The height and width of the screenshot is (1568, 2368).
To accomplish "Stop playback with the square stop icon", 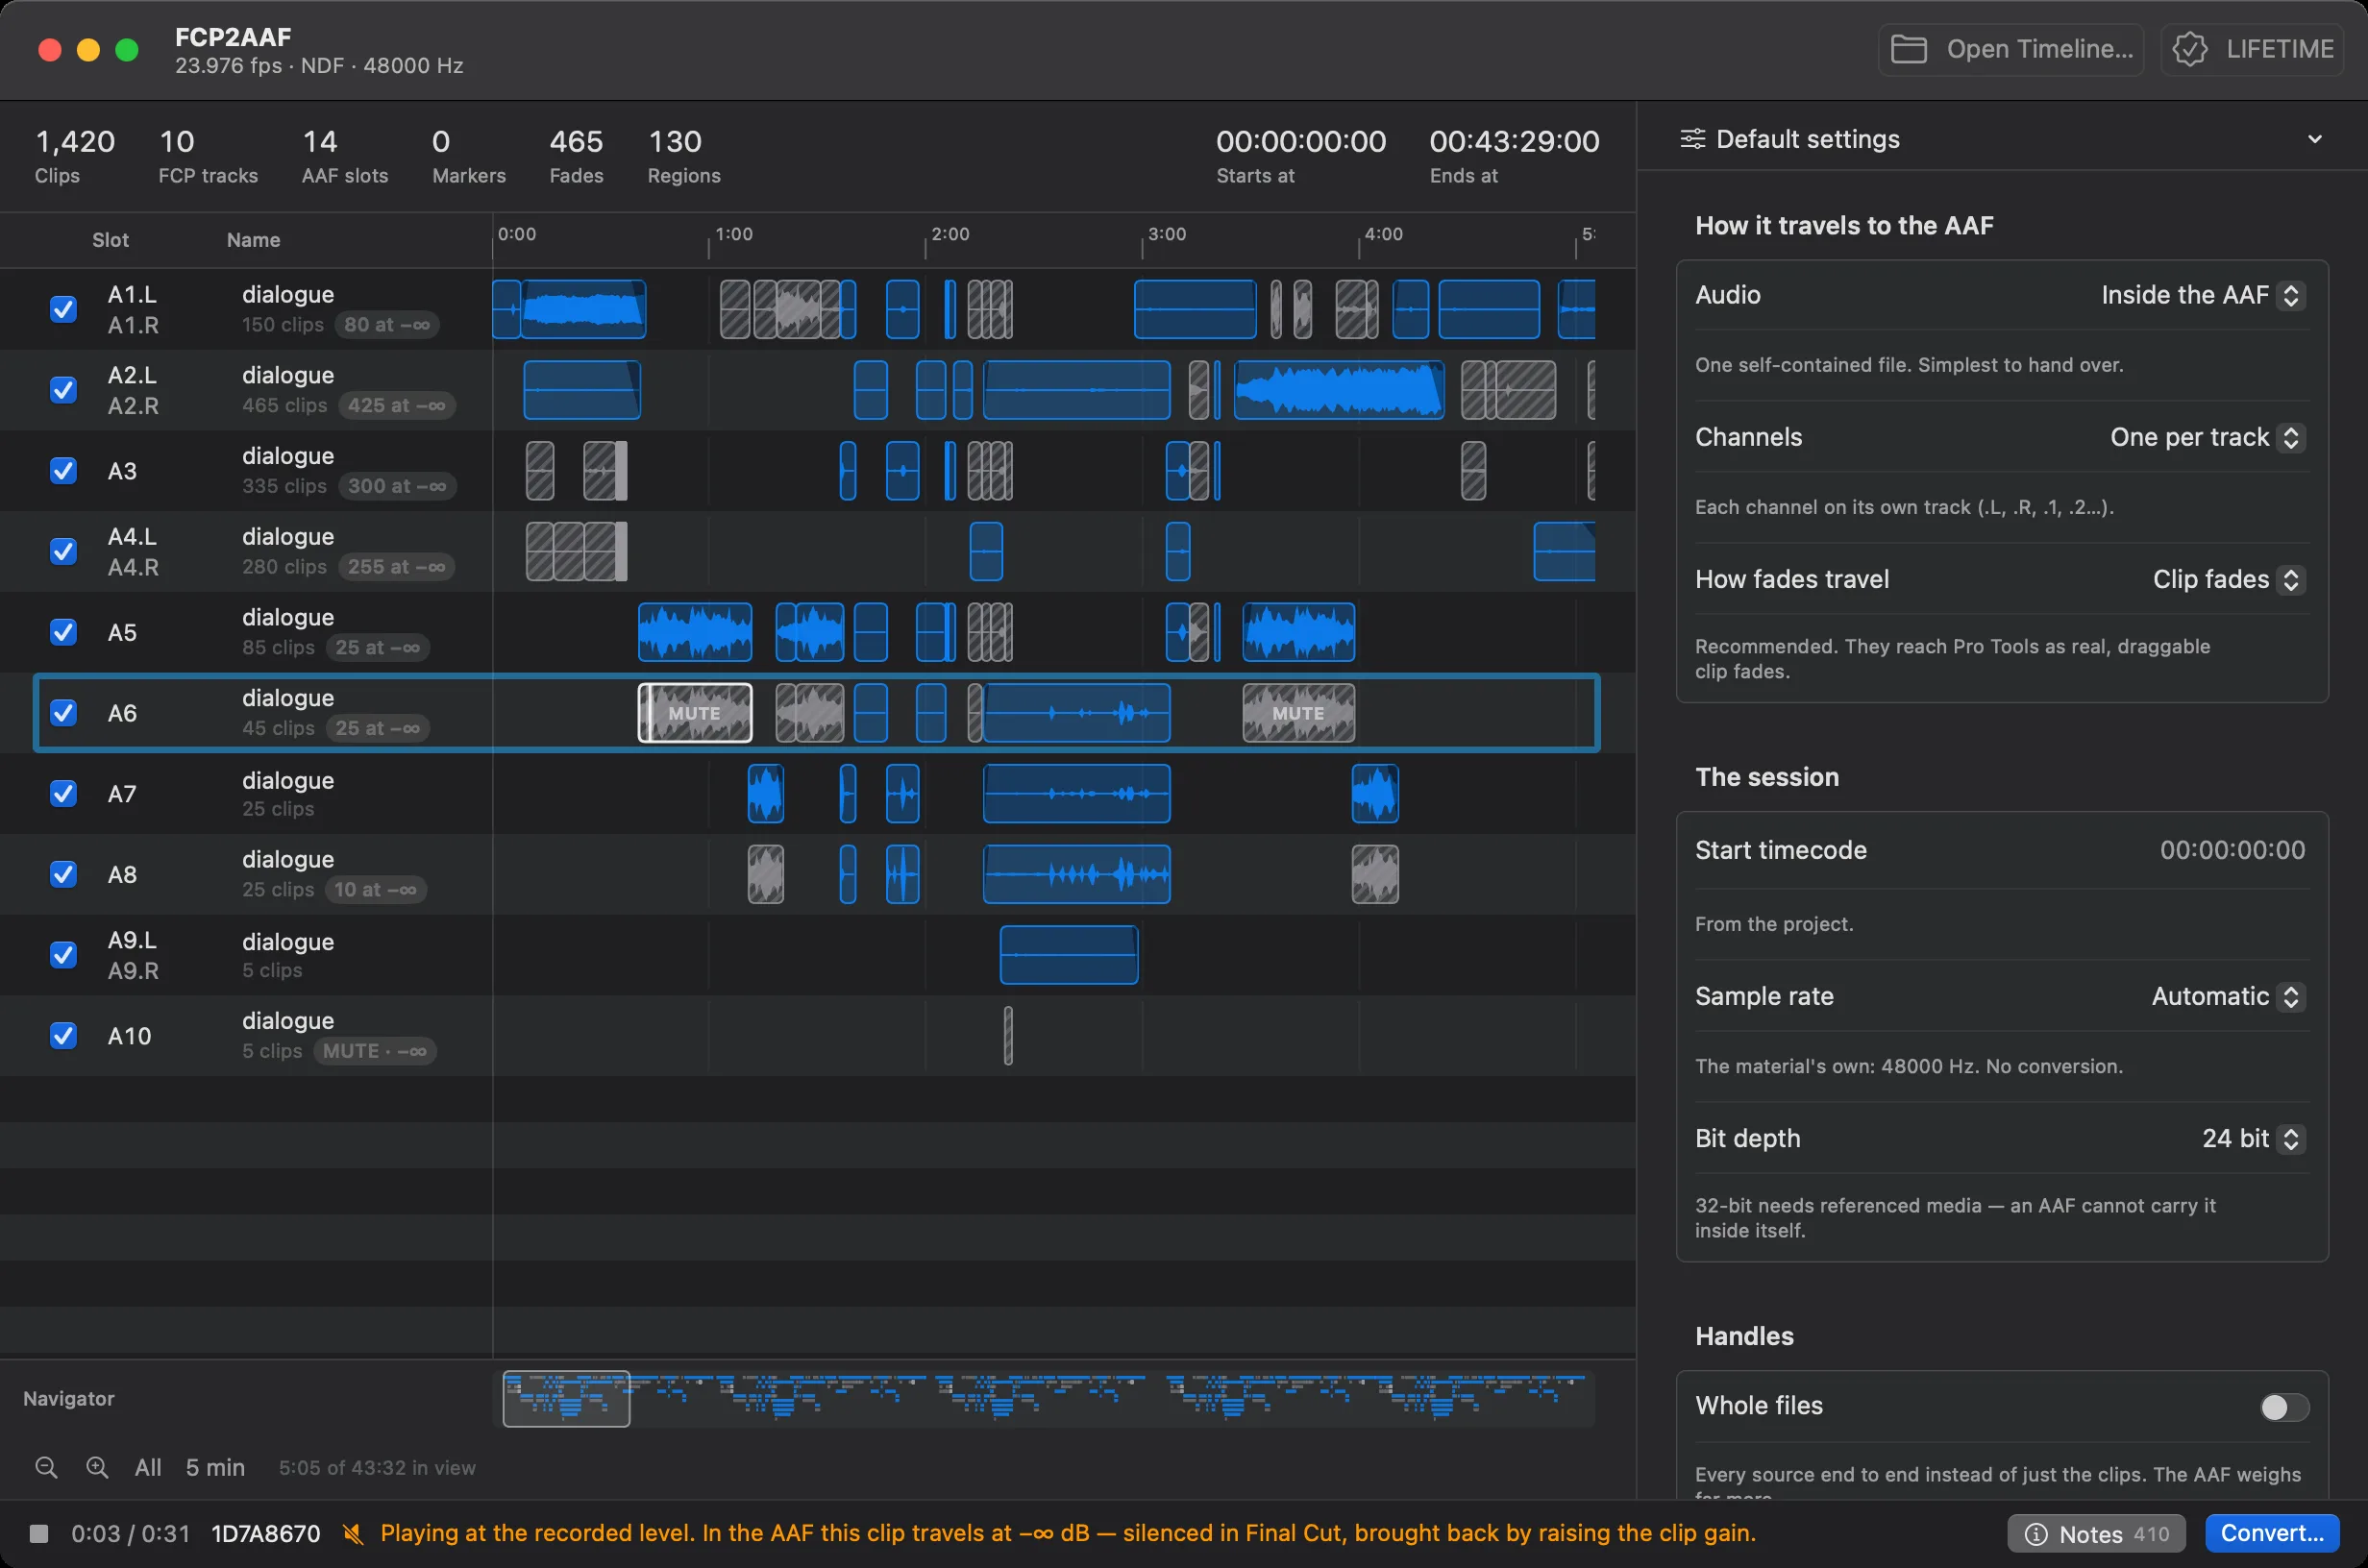I will (x=39, y=1533).
